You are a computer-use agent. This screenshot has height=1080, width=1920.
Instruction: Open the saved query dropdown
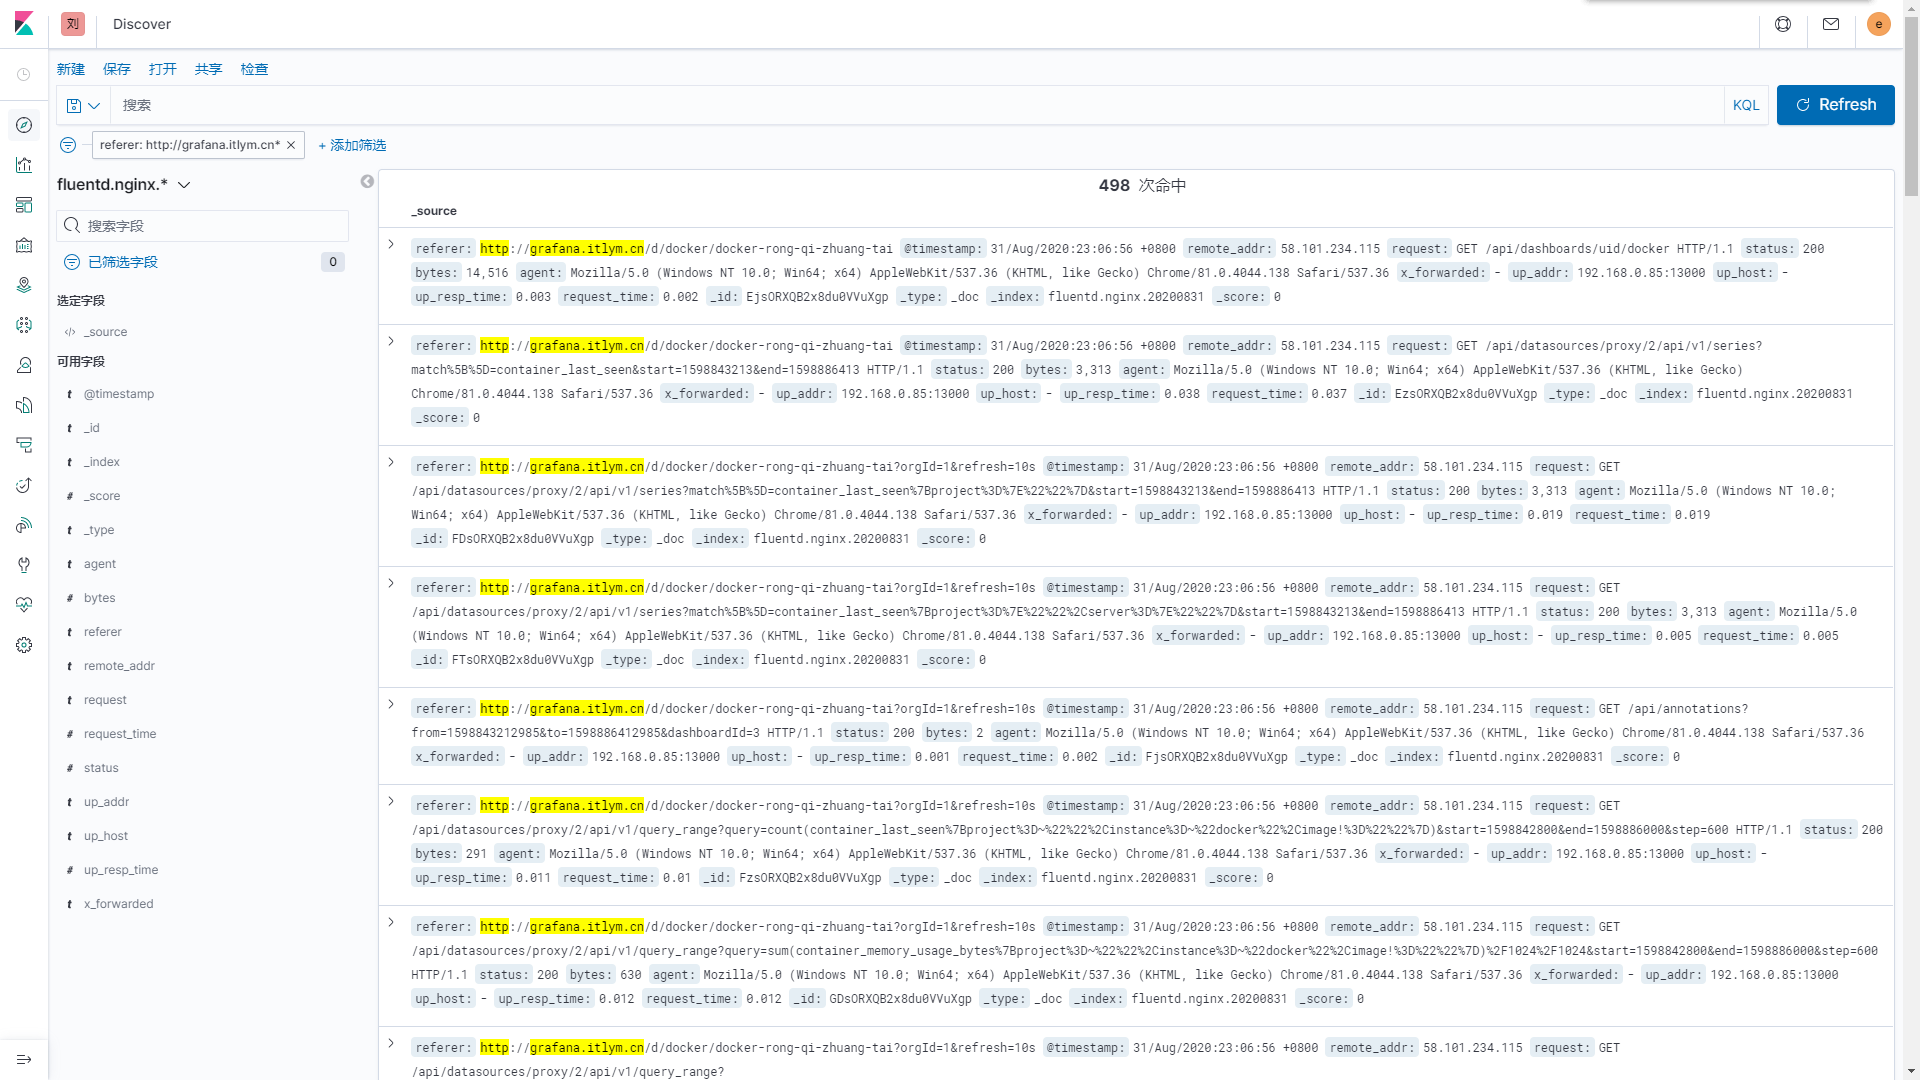click(83, 105)
